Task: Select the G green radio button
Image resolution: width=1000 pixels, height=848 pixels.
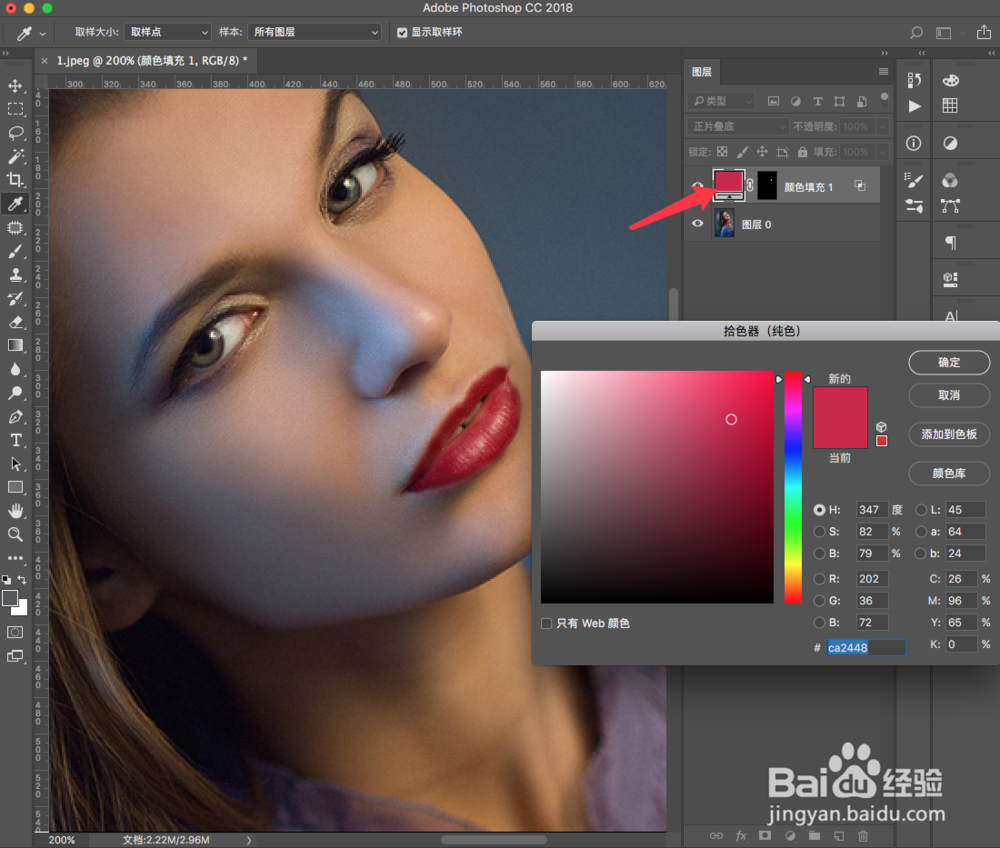Action: pos(820,601)
